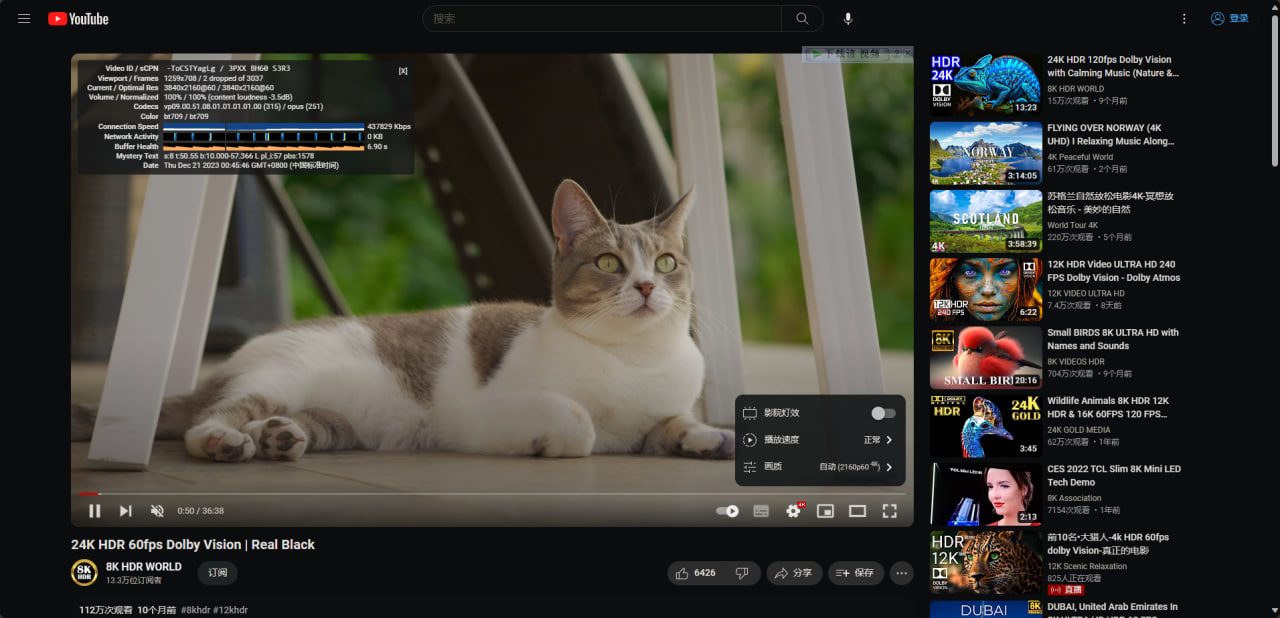Click the 分享 share button

pyautogui.click(x=794, y=573)
